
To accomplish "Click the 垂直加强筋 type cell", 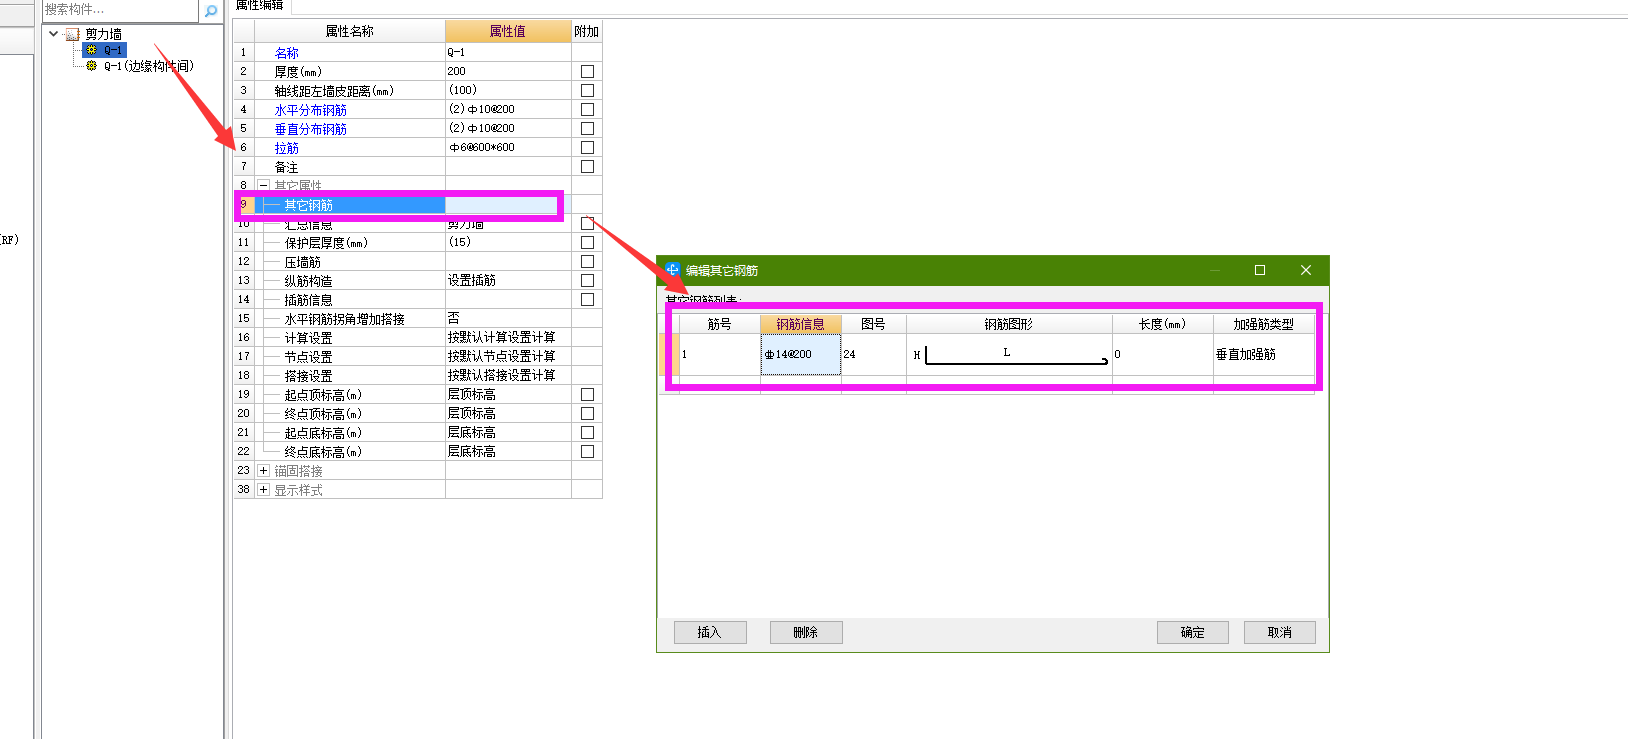I will point(1264,355).
